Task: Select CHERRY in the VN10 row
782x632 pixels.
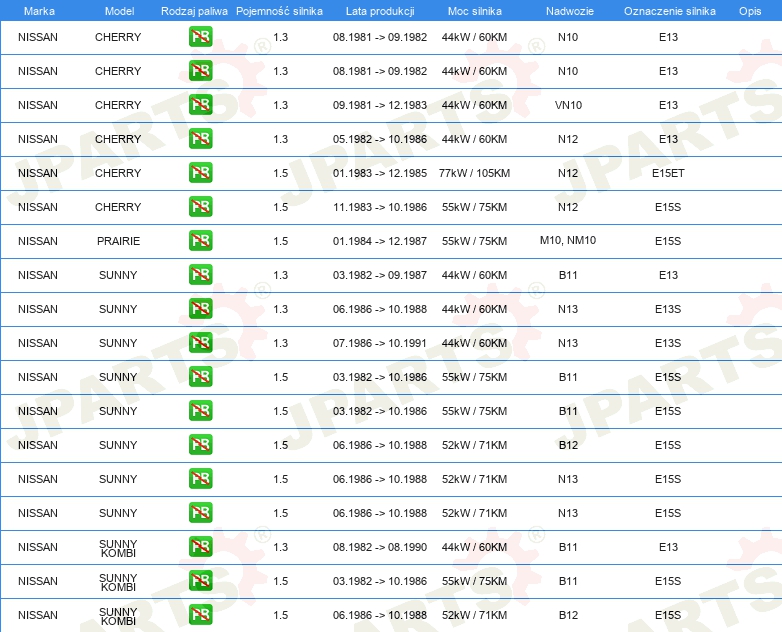Action: coord(118,105)
